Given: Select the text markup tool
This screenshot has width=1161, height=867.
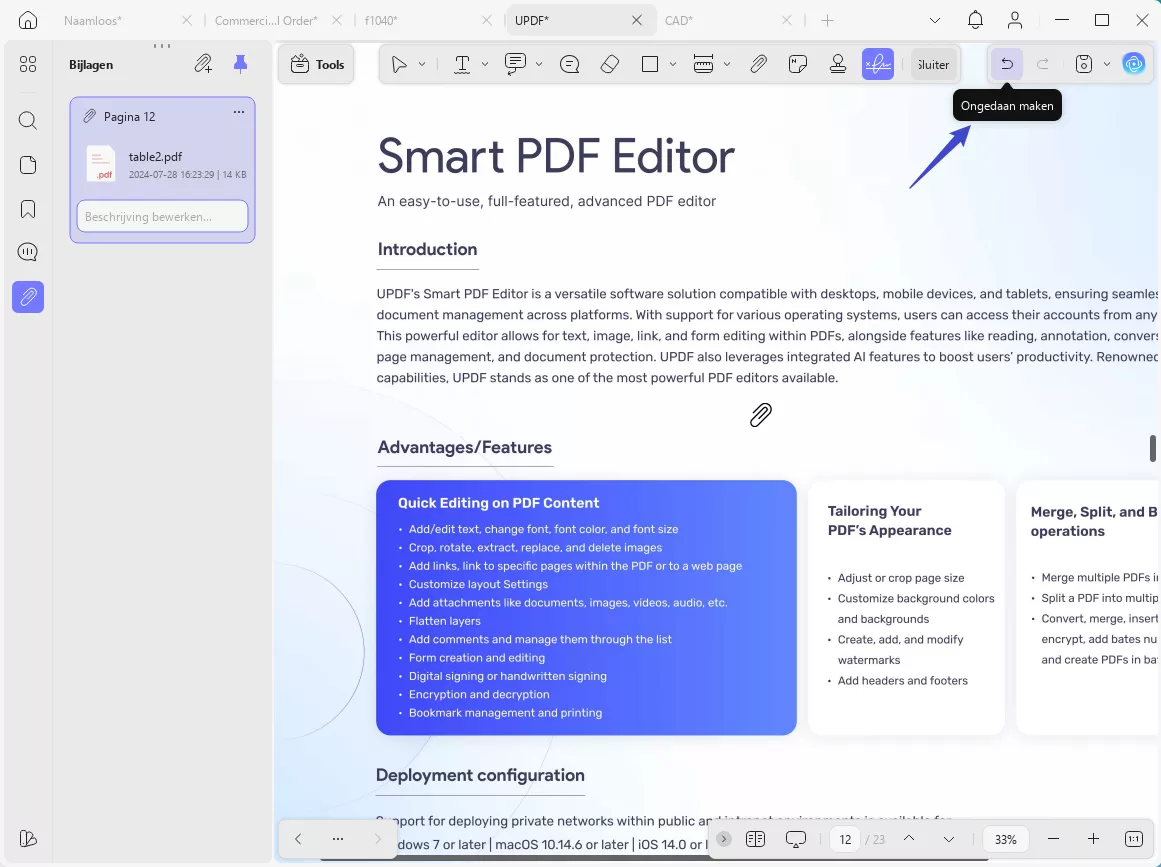Looking at the screenshot, I should [x=462, y=64].
